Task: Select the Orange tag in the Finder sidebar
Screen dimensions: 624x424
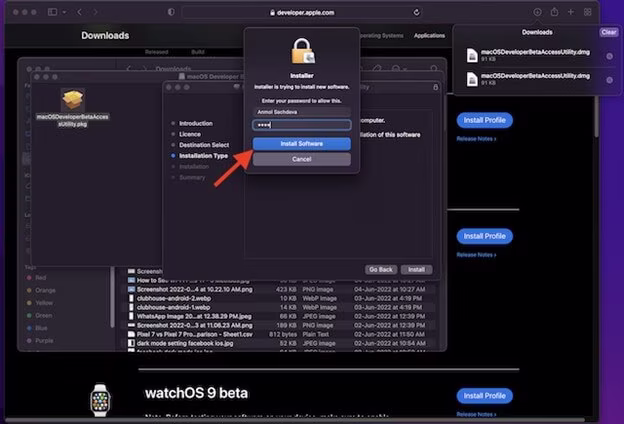Action: coord(41,290)
